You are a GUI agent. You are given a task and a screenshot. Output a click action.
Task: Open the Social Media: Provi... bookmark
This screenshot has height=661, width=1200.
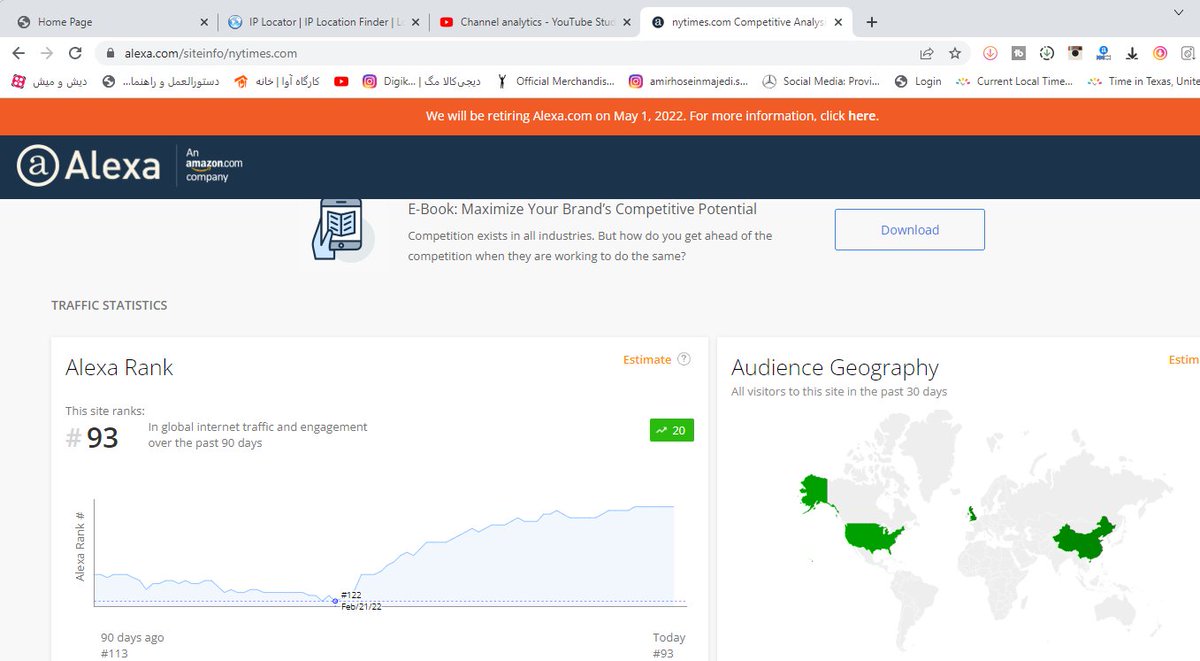[822, 81]
